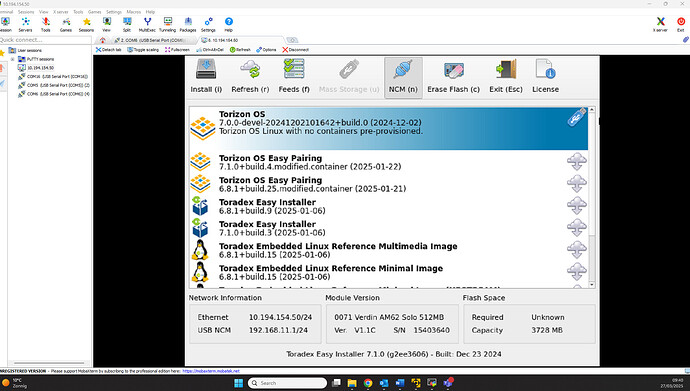Open the Help menu
Screen dimensions: 690x391
pyautogui.click(x=150, y=12)
